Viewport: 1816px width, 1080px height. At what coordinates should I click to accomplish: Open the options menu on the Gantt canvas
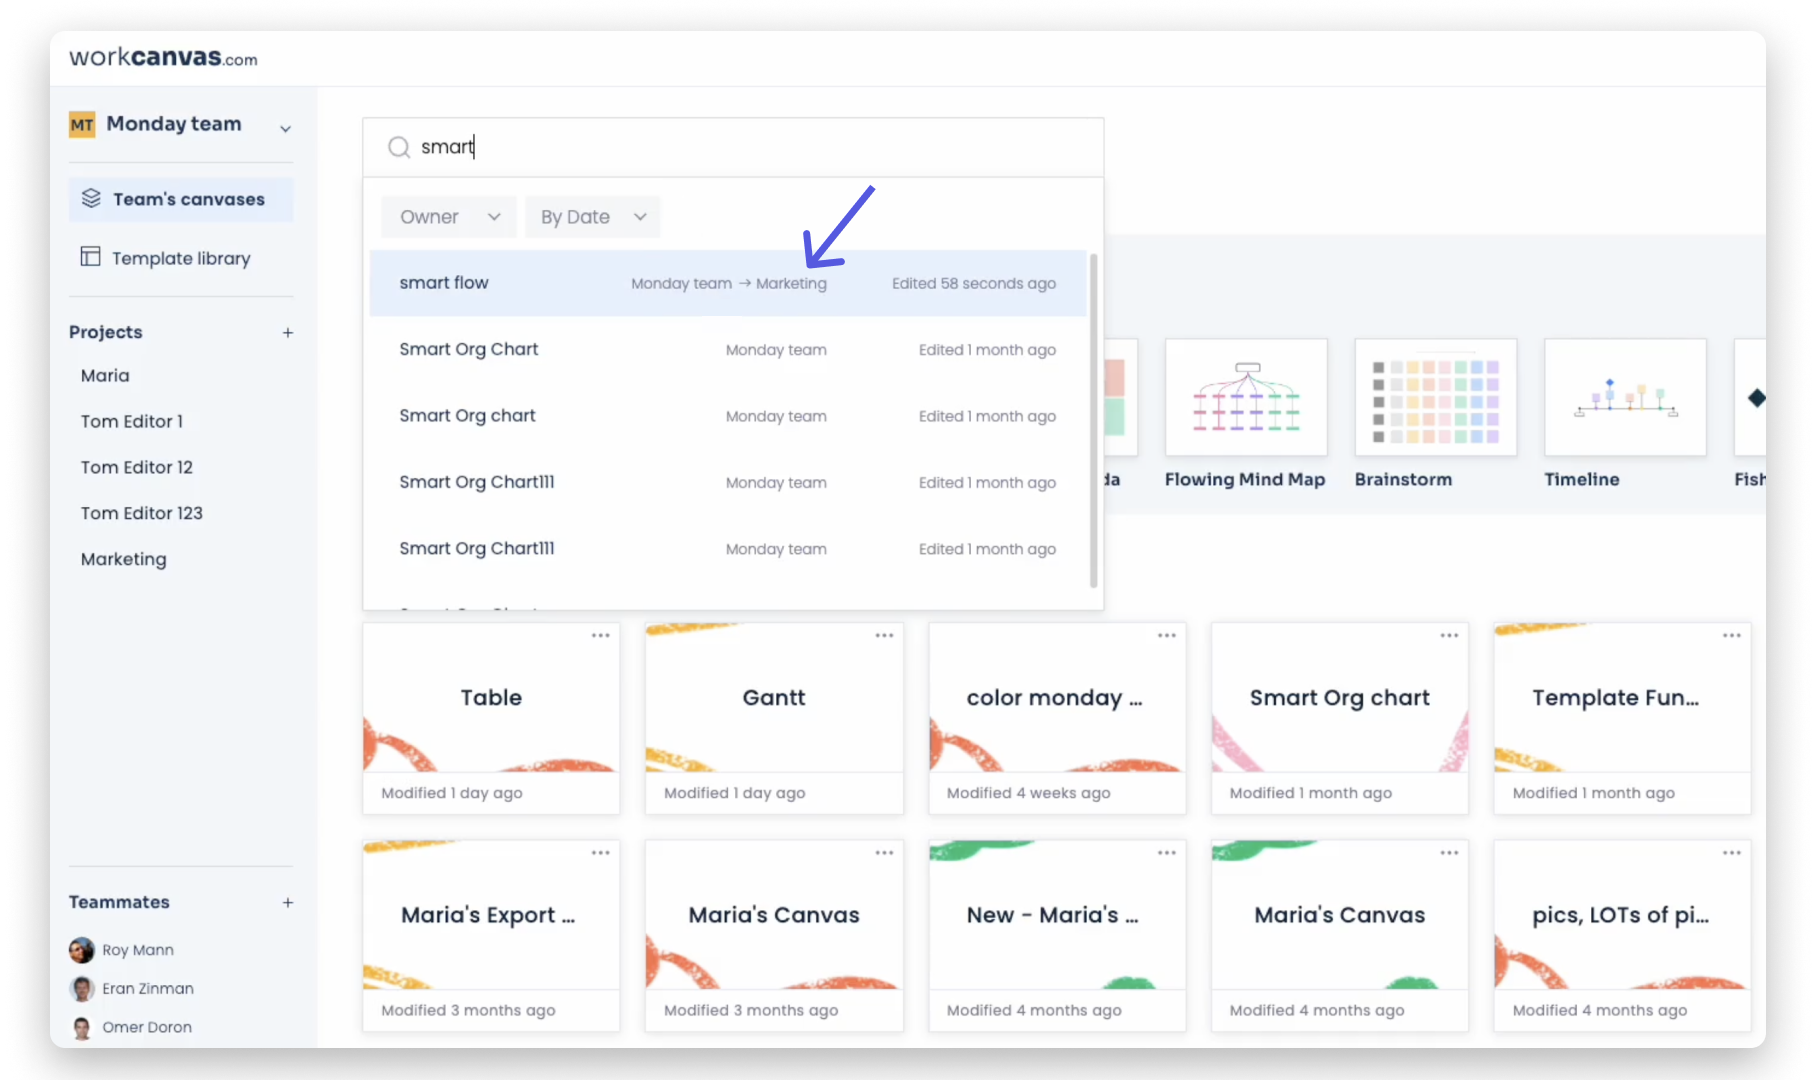[884, 634]
